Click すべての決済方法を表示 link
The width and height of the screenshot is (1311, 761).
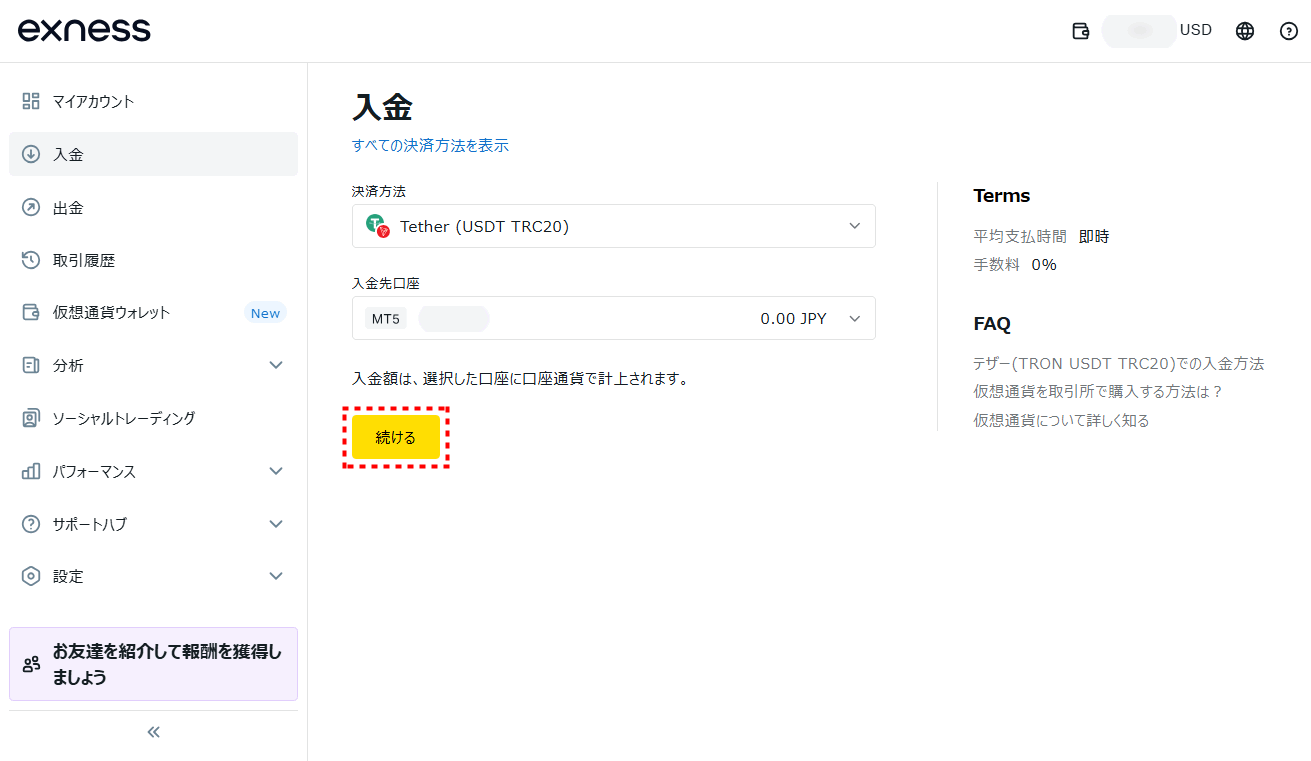[430, 145]
